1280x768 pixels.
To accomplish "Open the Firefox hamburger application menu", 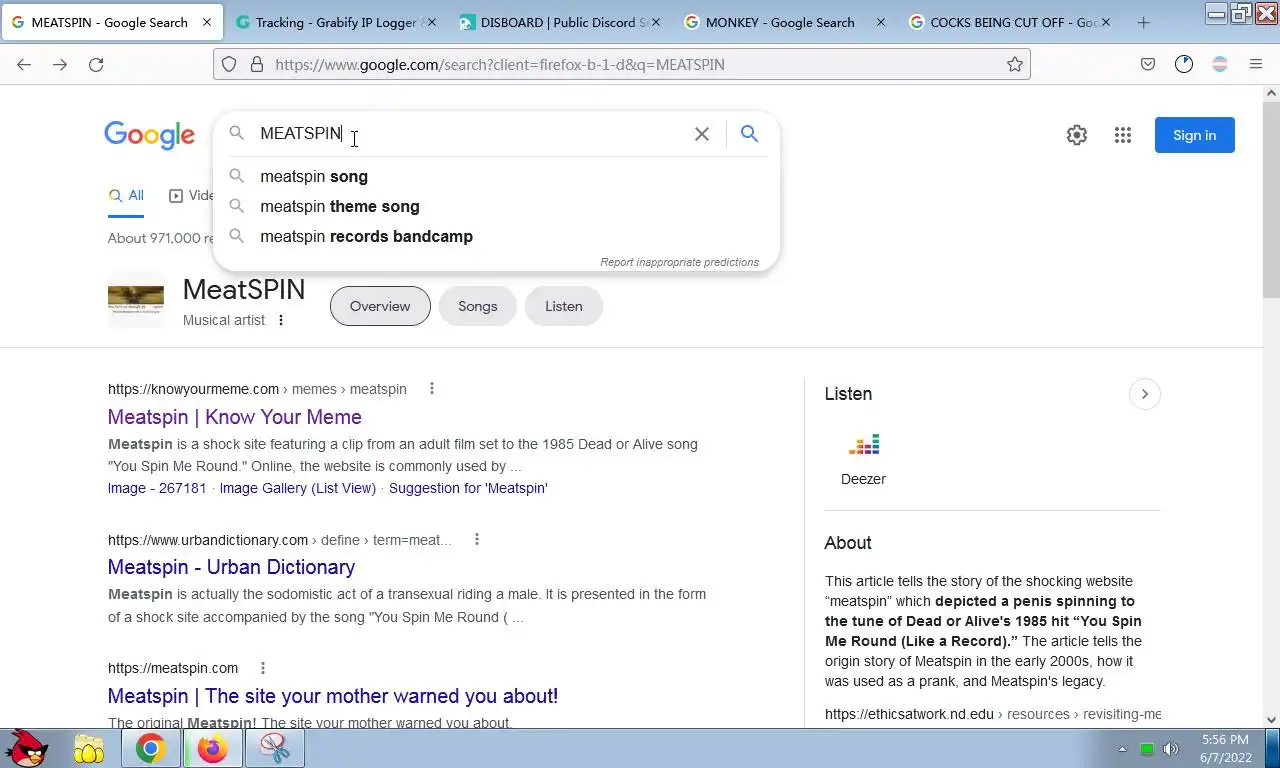I will 1256,64.
